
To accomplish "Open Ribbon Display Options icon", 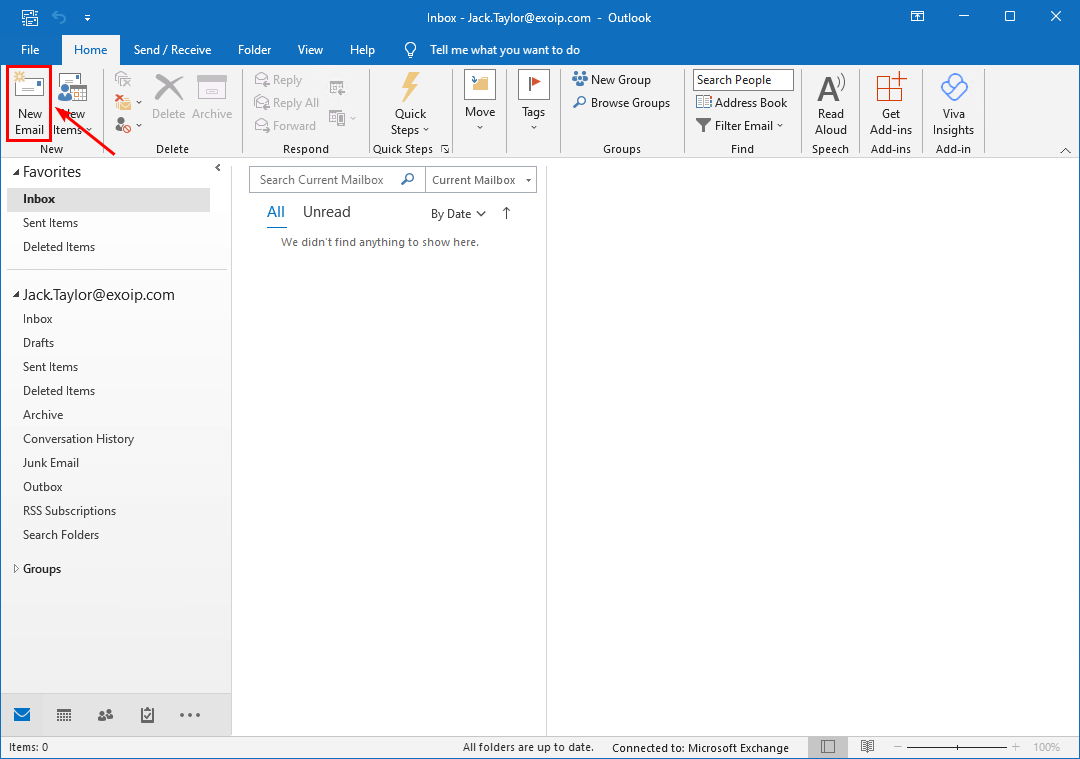I will [917, 17].
